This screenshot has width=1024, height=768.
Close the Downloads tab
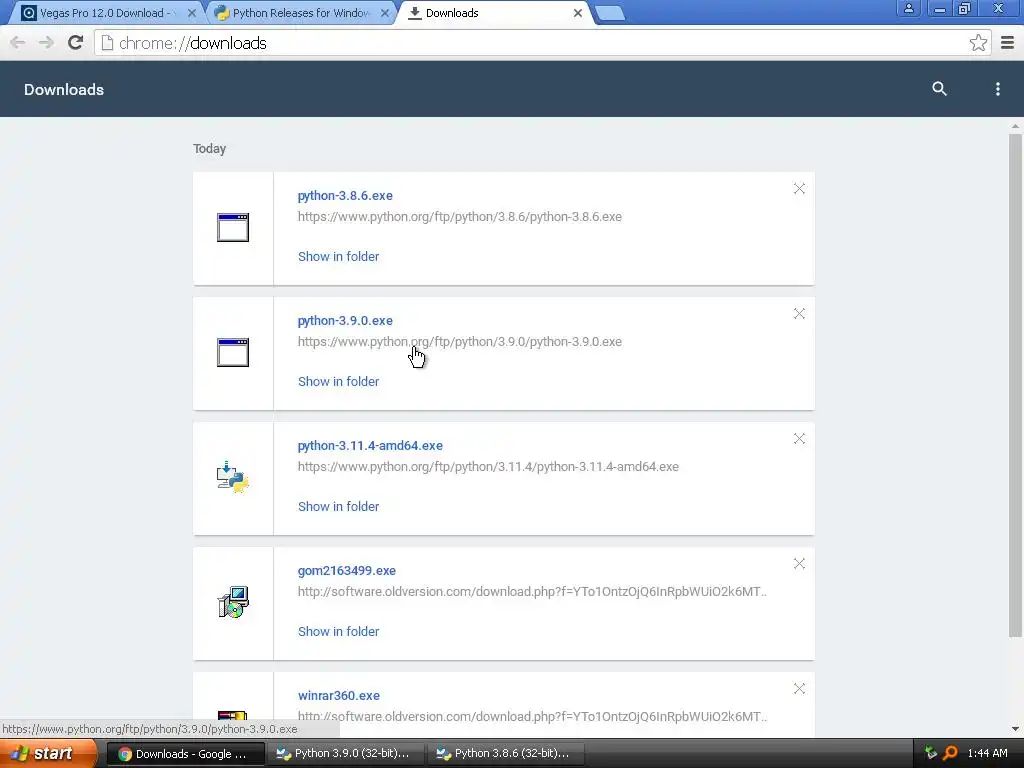pos(577,13)
